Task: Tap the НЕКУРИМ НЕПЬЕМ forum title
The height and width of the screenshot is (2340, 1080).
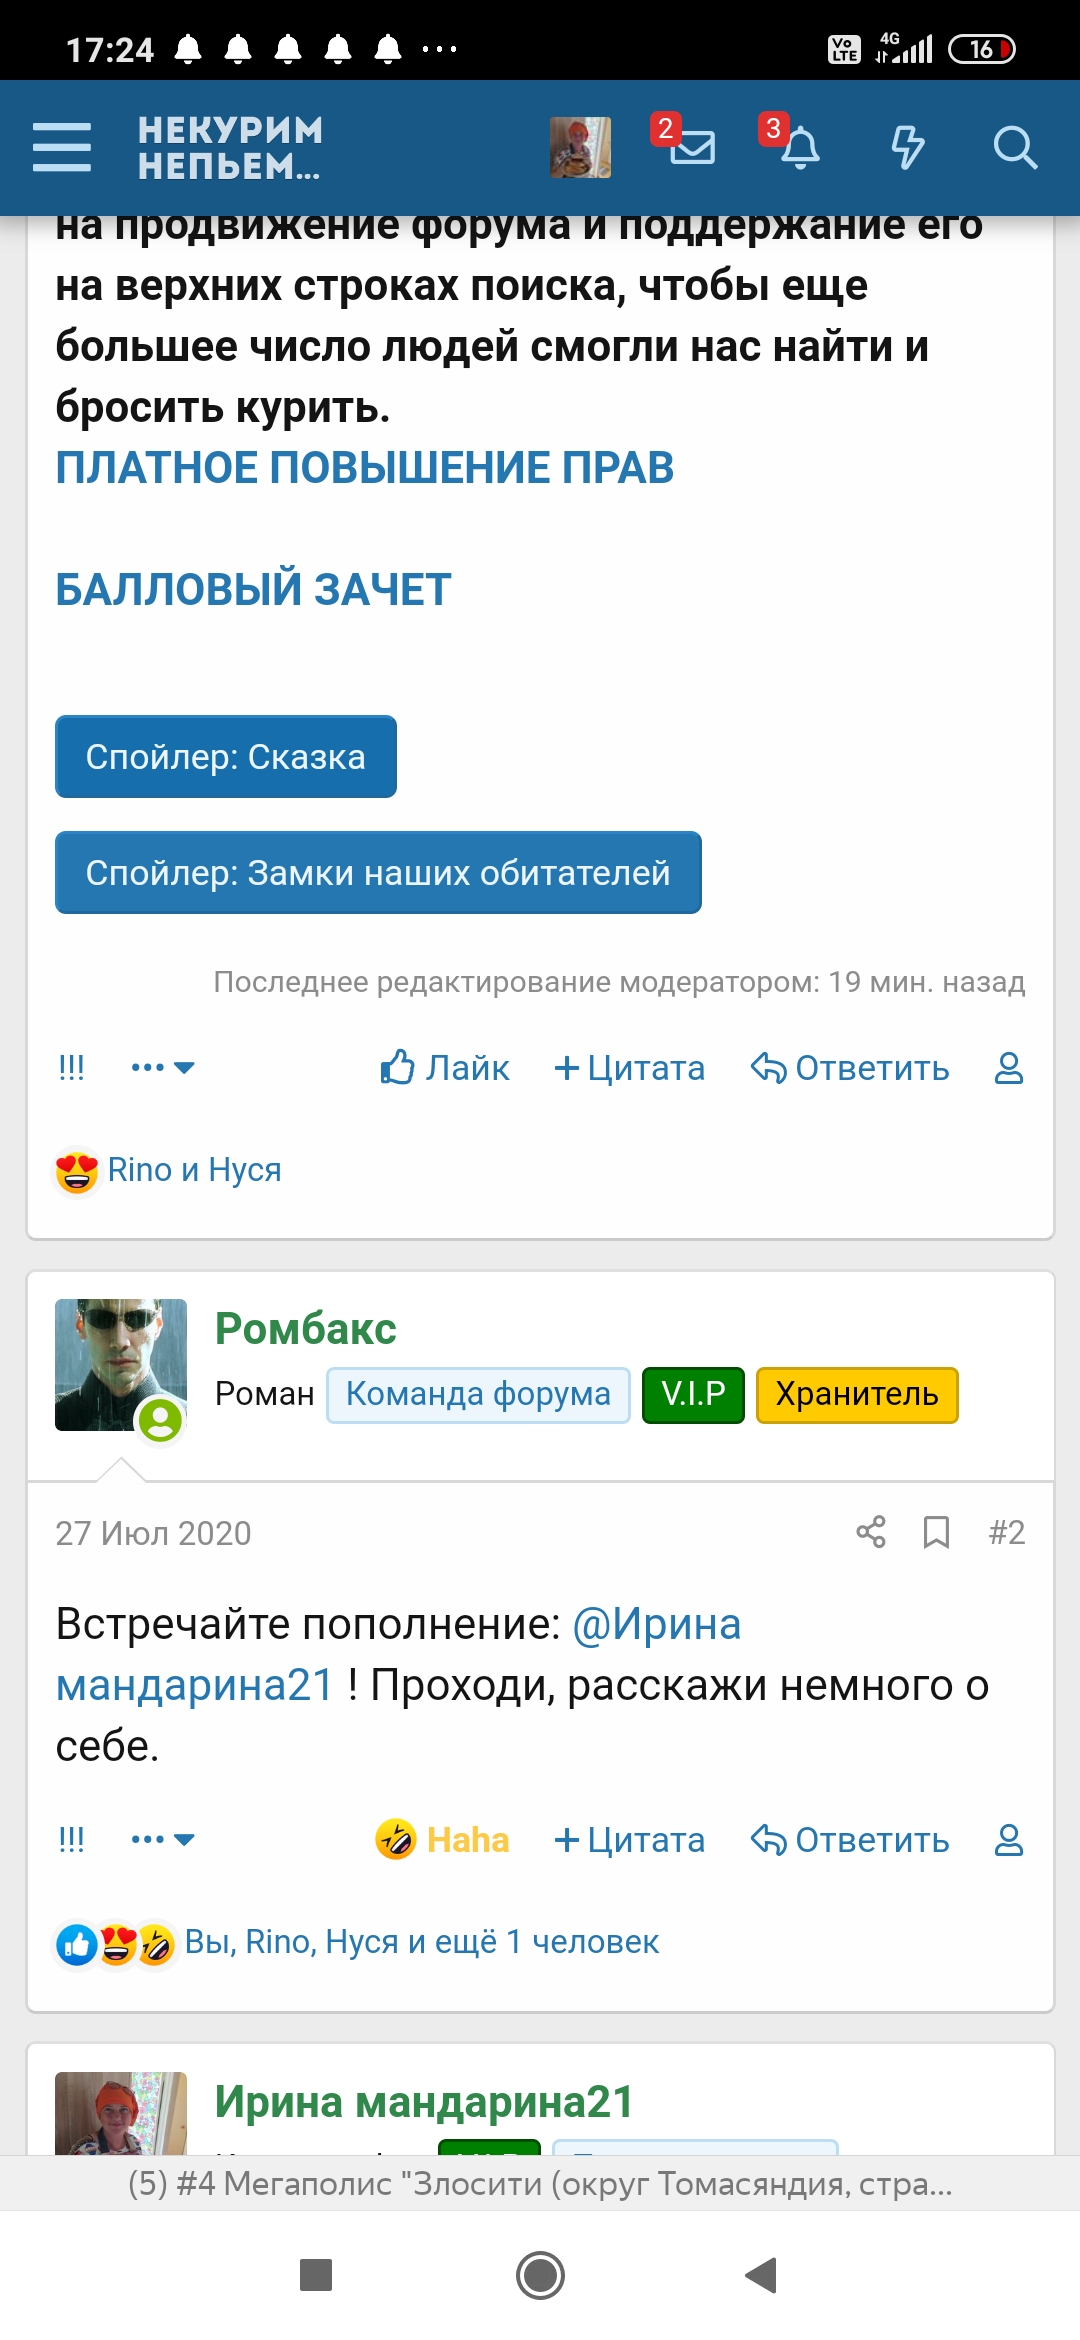Action: [x=231, y=148]
